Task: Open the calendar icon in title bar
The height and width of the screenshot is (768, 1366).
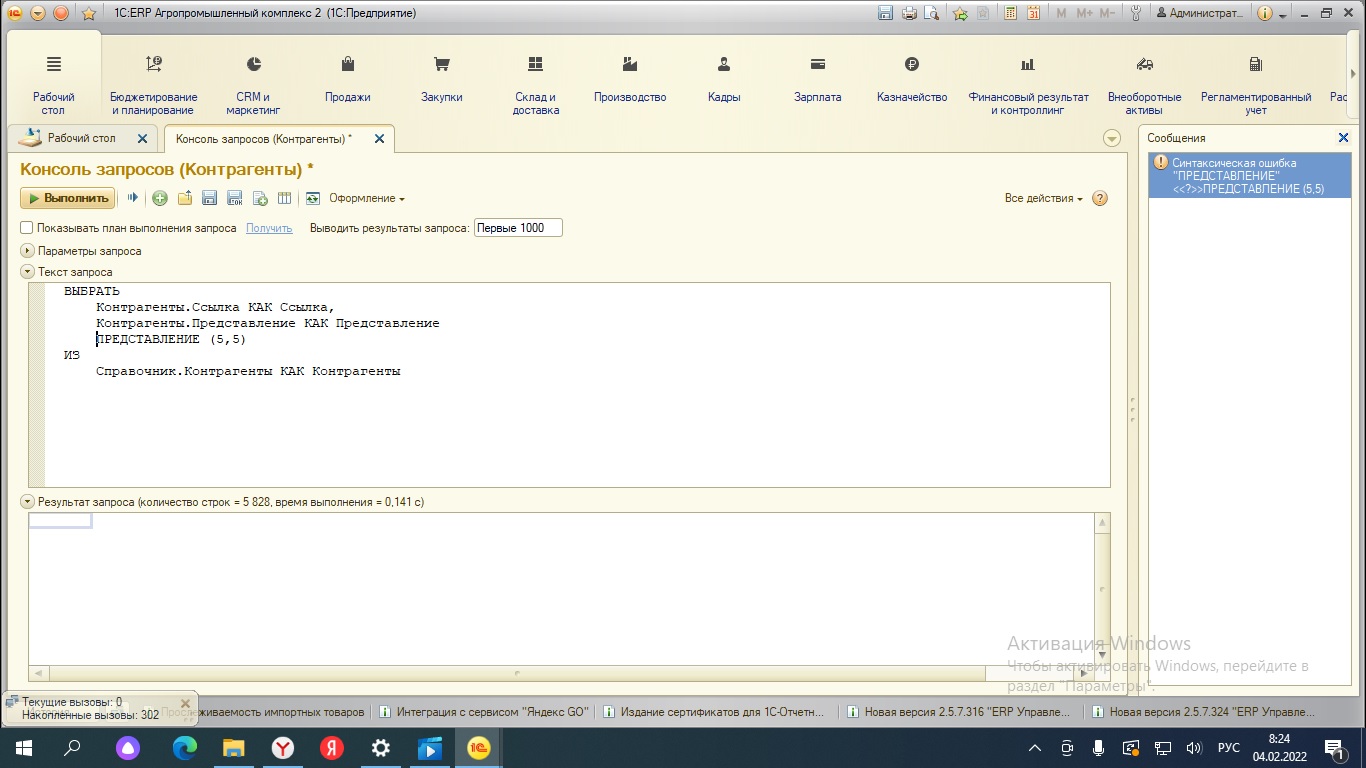Action: [1033, 13]
